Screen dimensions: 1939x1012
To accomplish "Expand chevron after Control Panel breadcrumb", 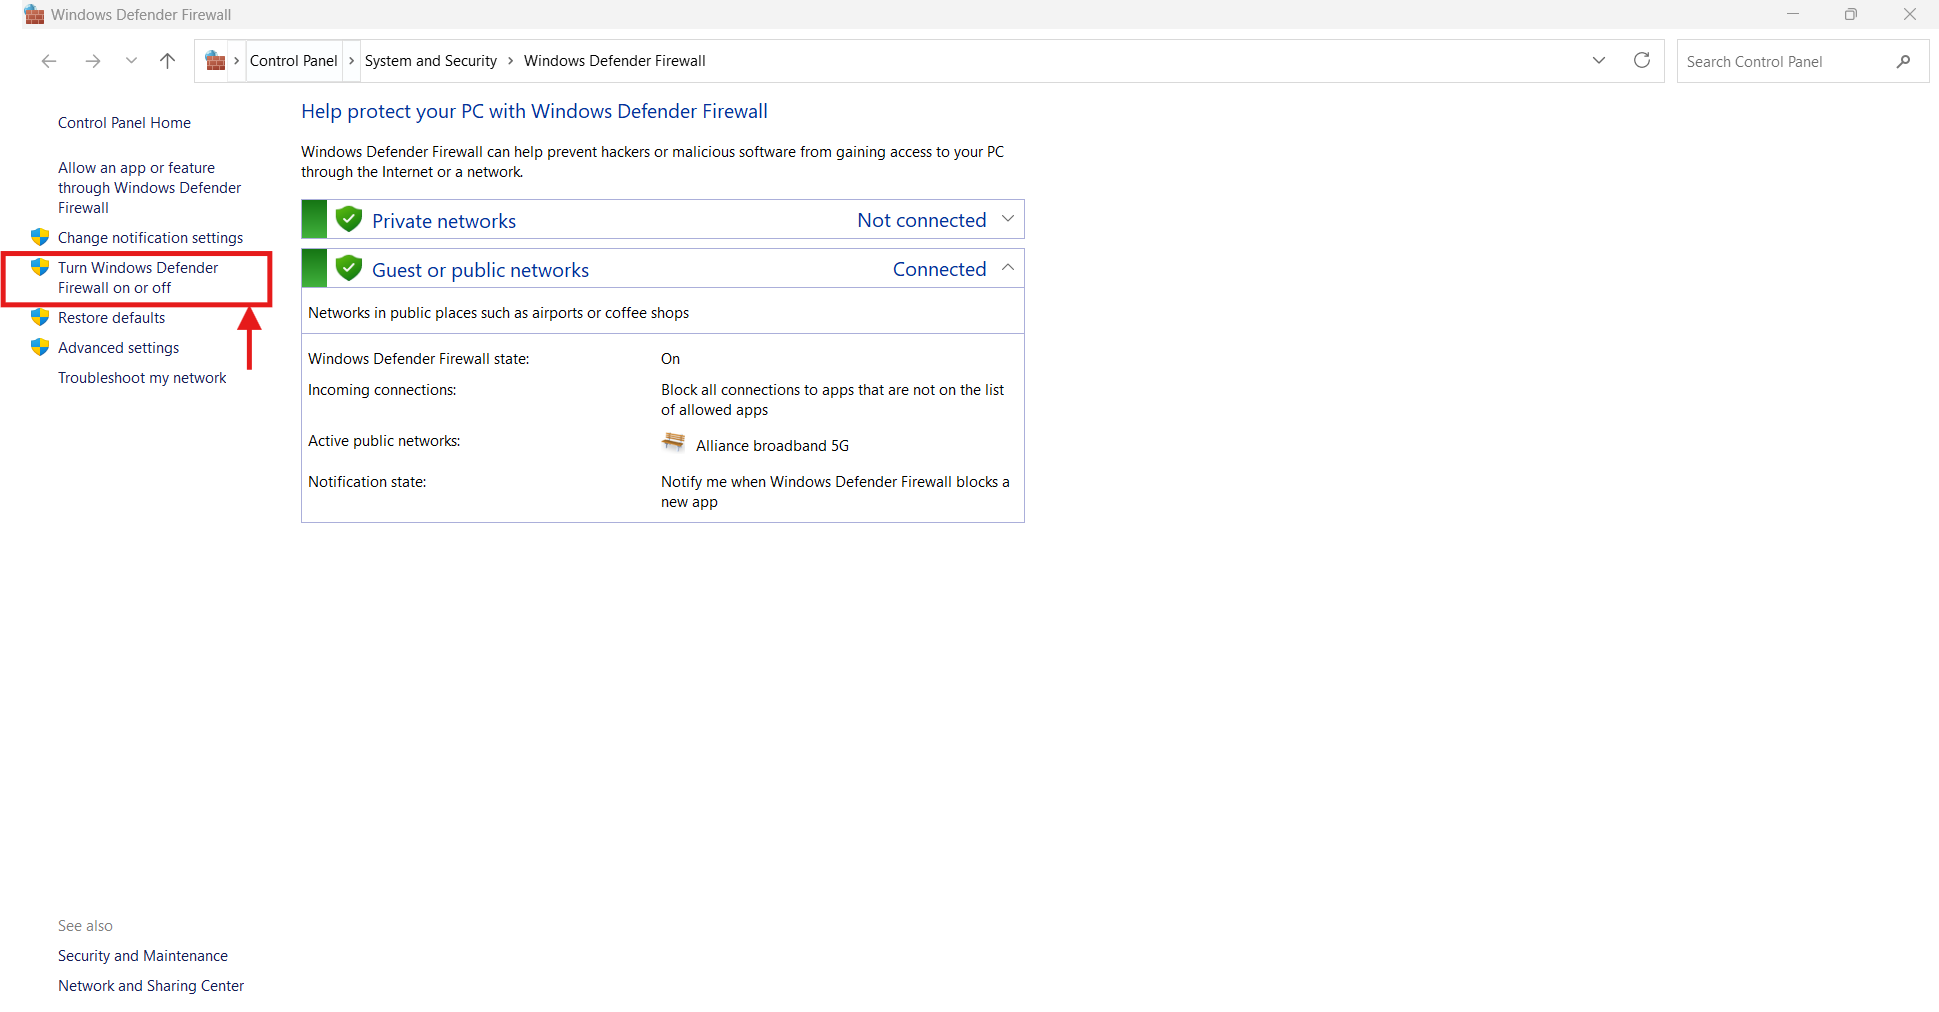I will point(351,61).
